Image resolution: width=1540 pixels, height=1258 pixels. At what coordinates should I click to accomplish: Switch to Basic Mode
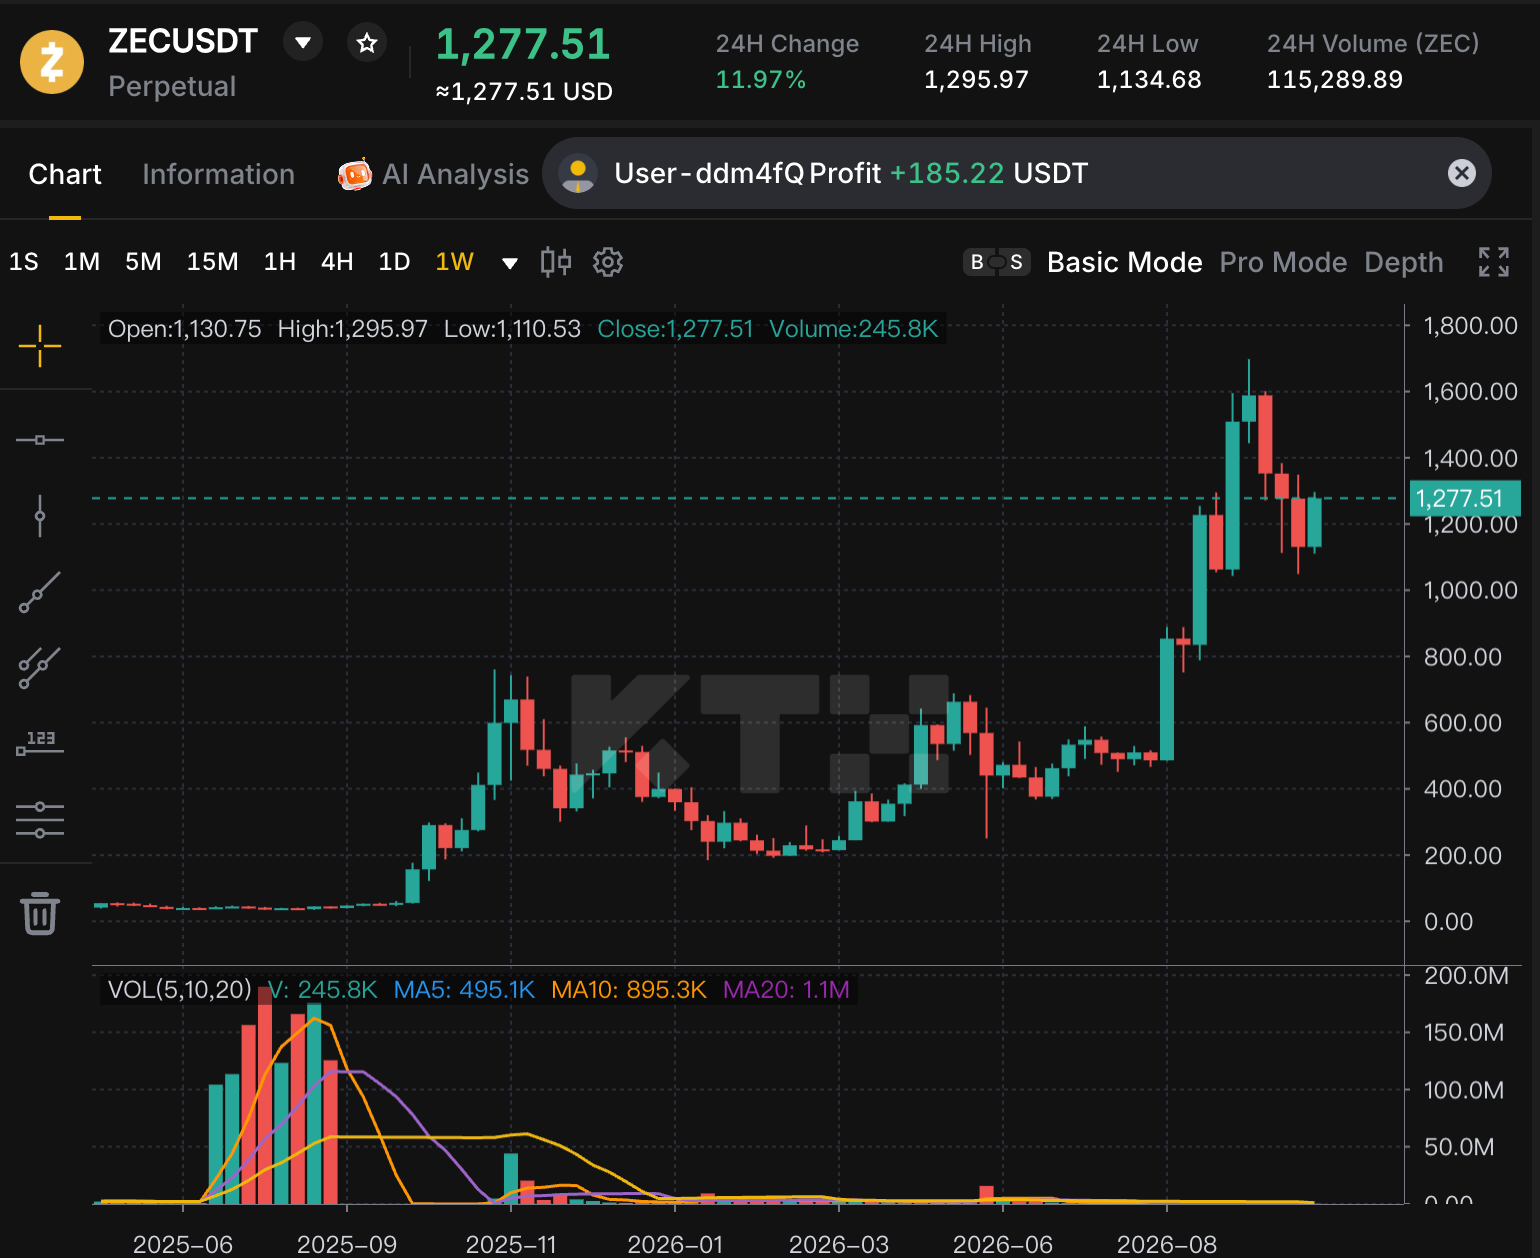coord(1124,262)
